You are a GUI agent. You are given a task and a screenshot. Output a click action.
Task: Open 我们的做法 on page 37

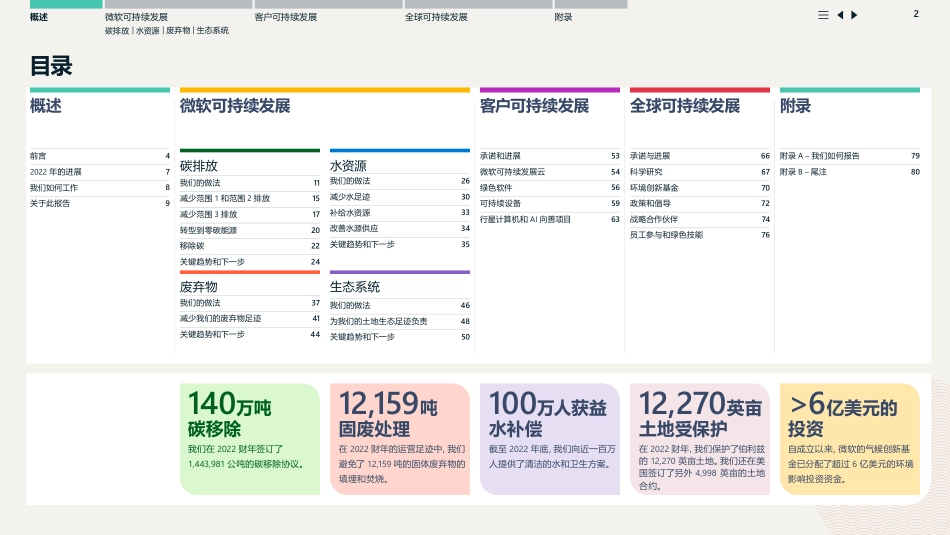(x=250, y=302)
